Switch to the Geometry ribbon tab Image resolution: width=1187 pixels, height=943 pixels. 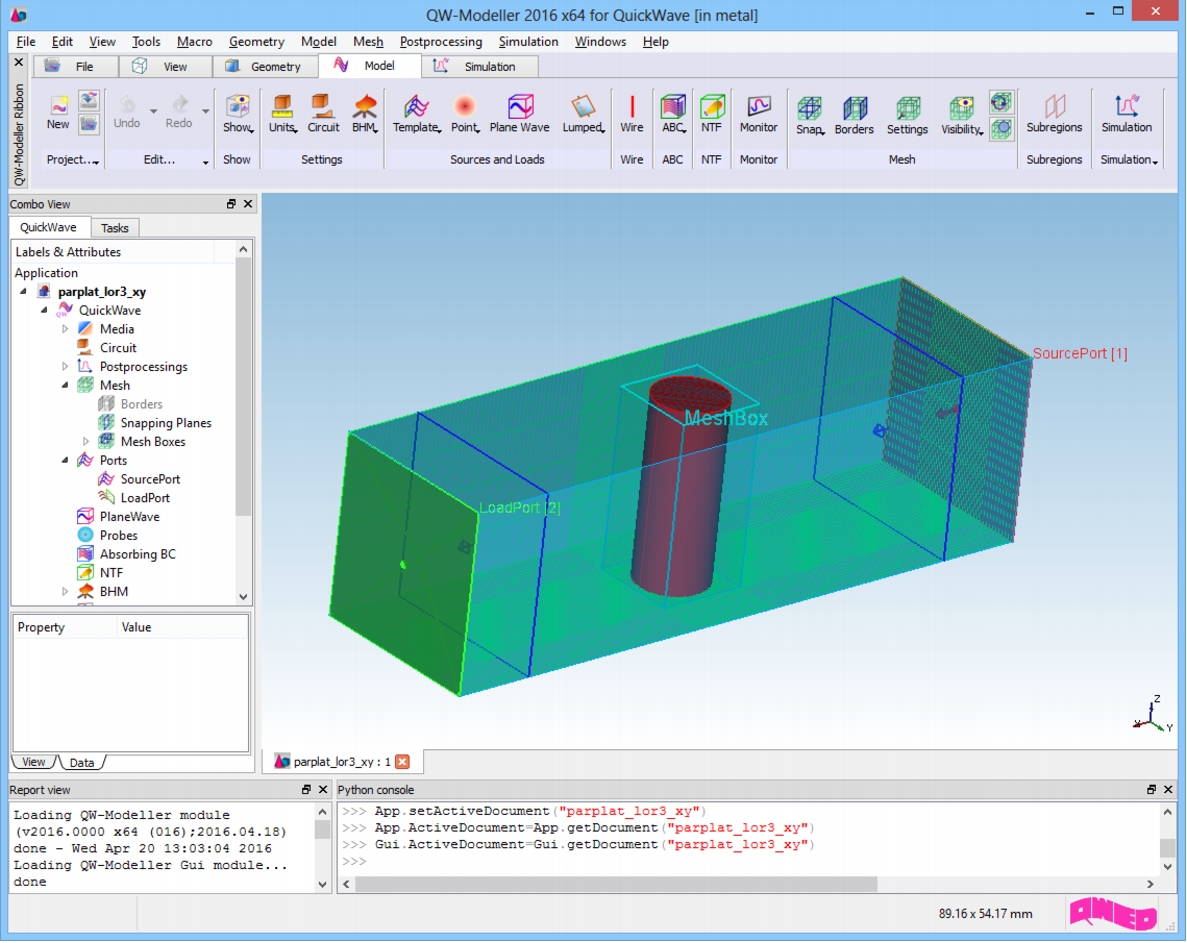click(265, 67)
